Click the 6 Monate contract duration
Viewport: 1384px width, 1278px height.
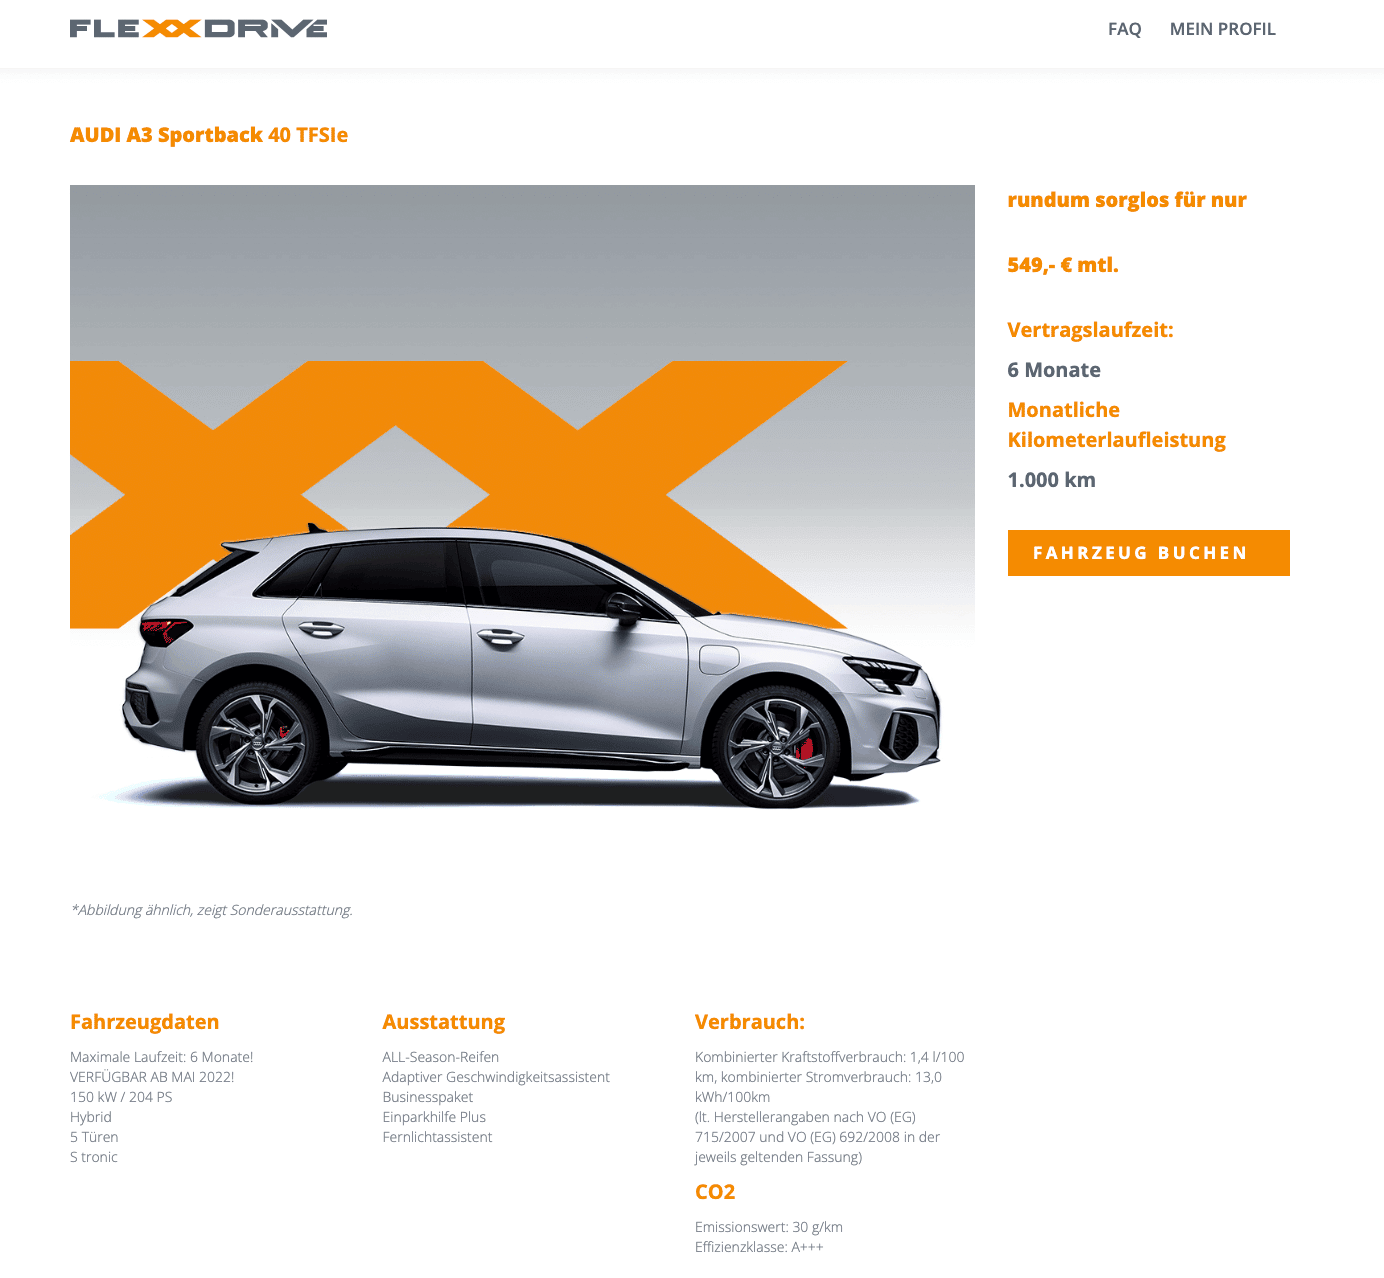pyautogui.click(x=1054, y=370)
